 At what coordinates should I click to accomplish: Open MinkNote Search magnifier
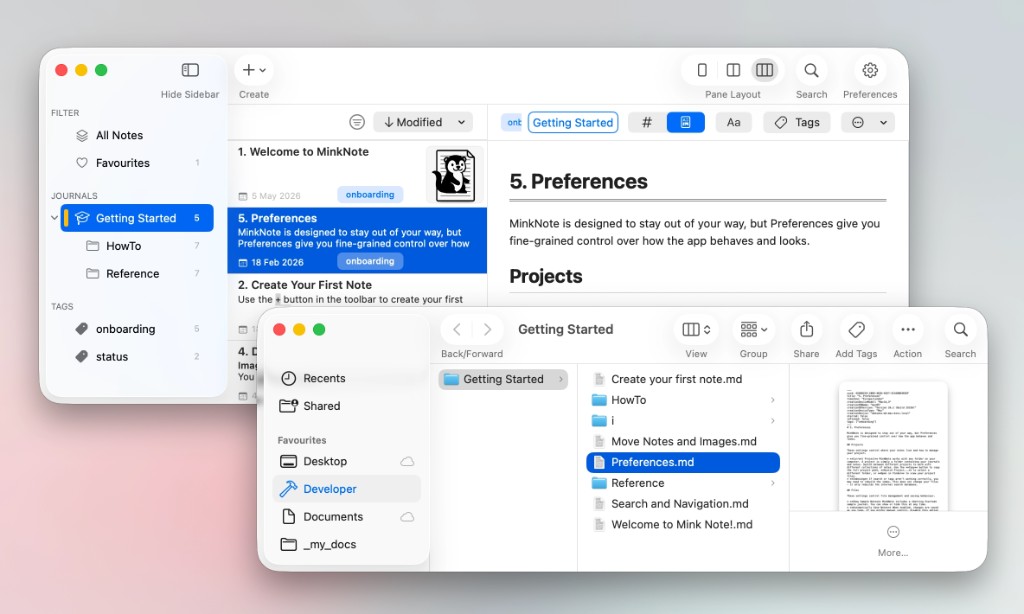(811, 70)
